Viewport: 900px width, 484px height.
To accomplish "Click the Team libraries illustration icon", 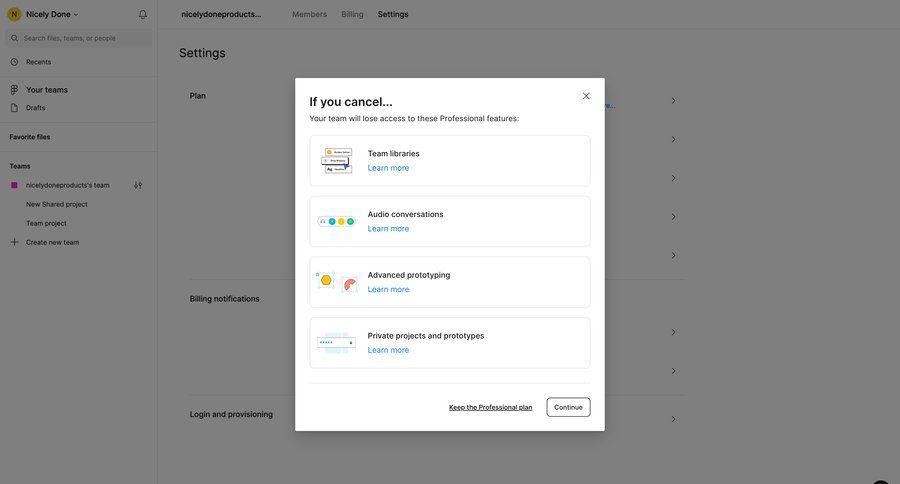I will pyautogui.click(x=337, y=161).
